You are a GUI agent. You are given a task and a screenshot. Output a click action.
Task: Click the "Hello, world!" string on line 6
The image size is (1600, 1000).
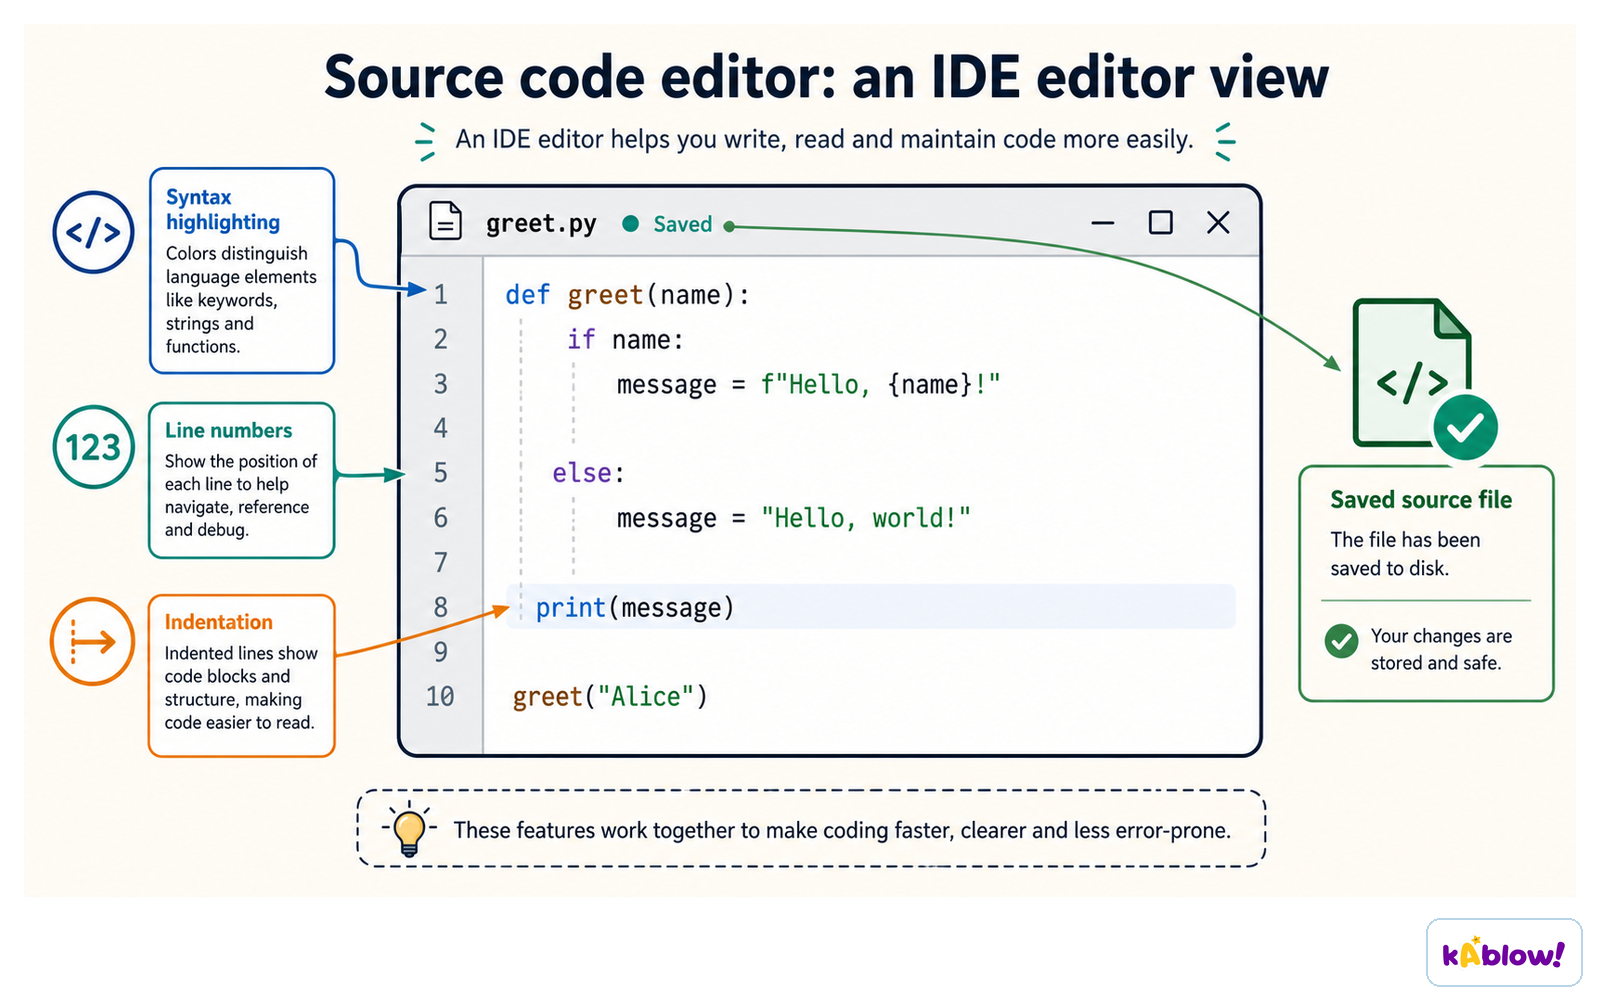point(865,518)
